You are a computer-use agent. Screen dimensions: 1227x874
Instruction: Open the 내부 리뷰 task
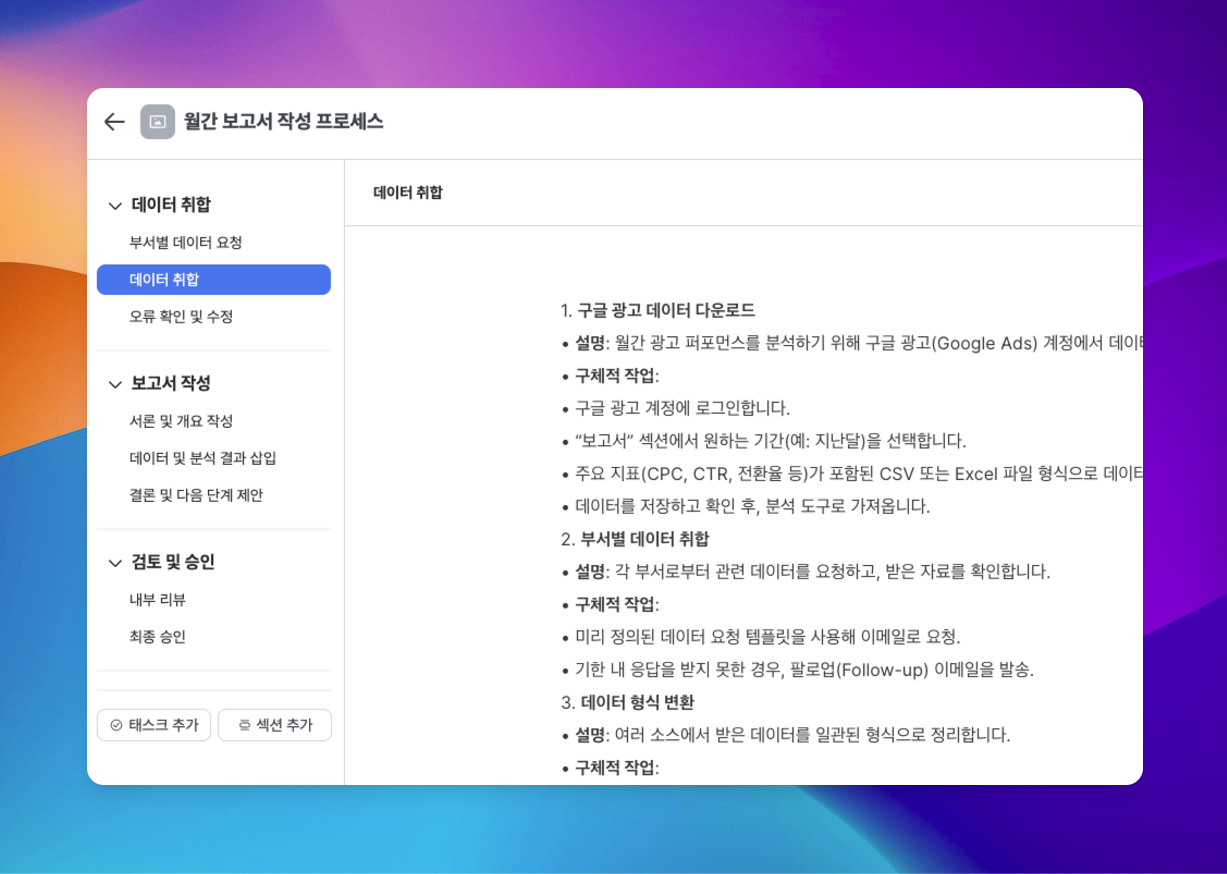click(157, 600)
